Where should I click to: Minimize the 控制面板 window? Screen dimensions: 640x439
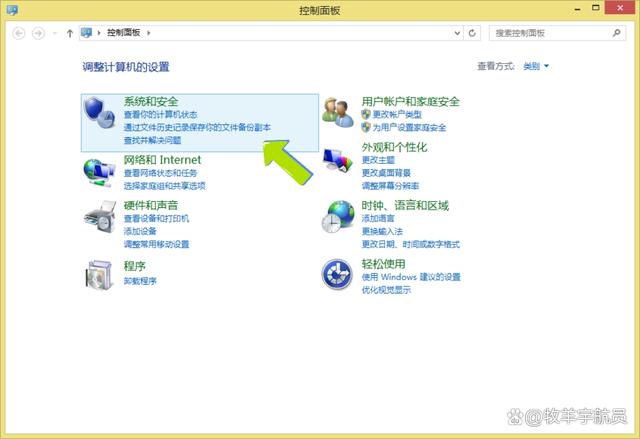(577, 9)
